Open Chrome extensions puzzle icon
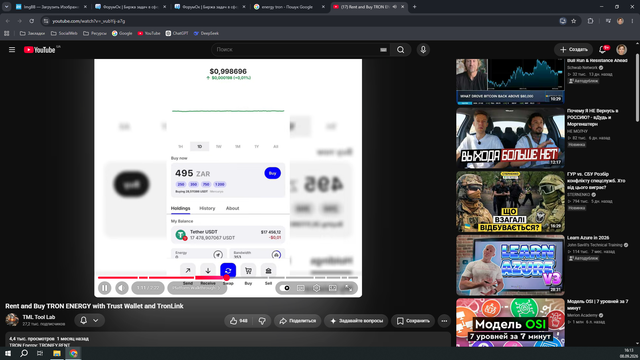Image resolution: width=640 pixels, height=360 pixels. (591, 21)
